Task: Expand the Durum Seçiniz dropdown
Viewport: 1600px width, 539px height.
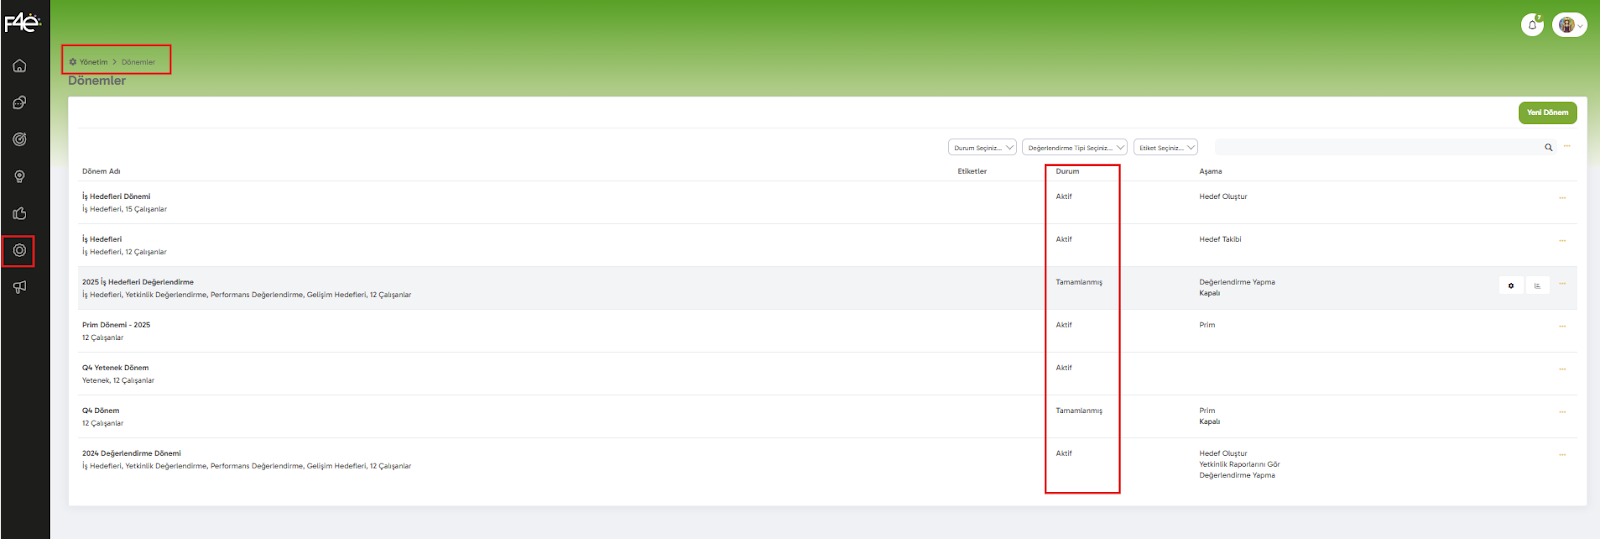Action: [x=982, y=147]
